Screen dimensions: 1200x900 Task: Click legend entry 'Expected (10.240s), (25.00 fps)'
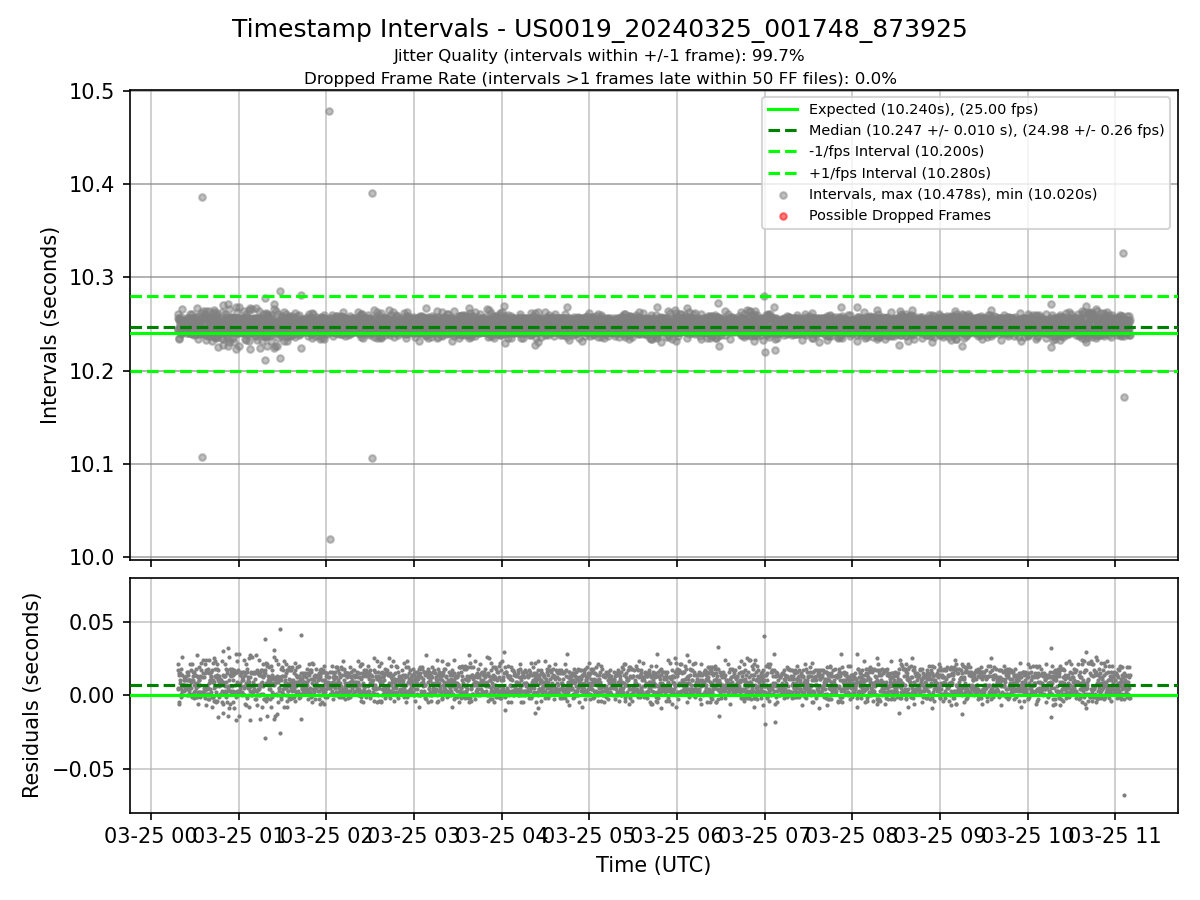(923, 109)
